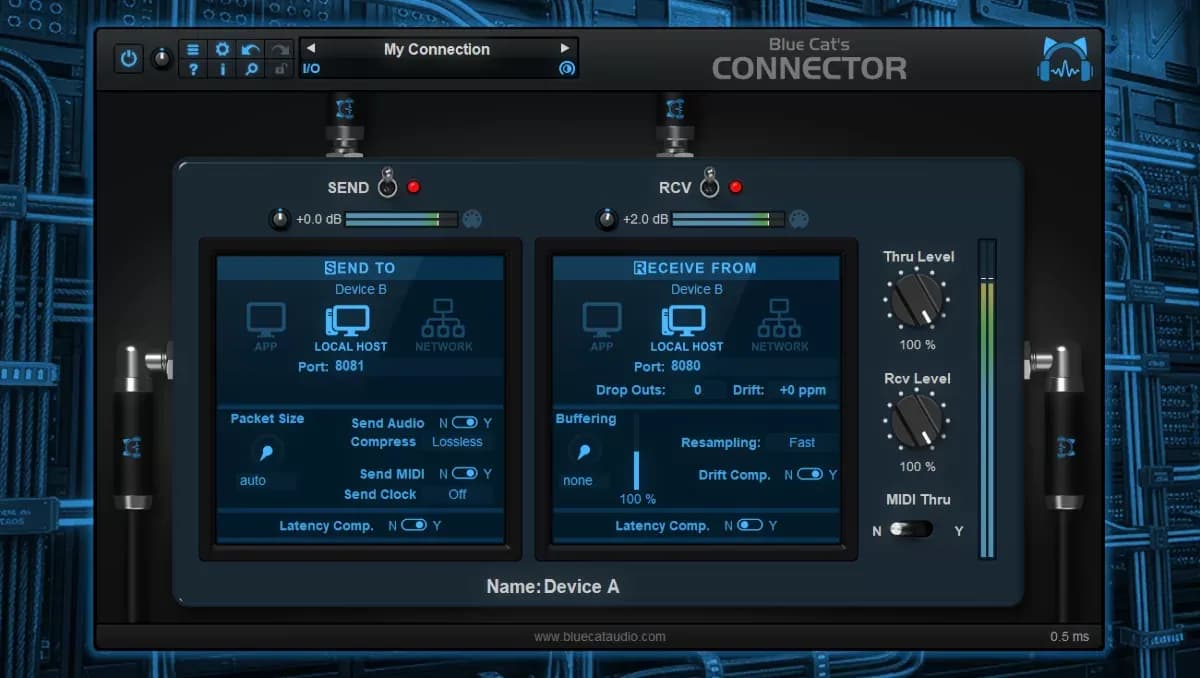Toggle the Send MIDI switch
1200x678 pixels.
[x=464, y=474]
